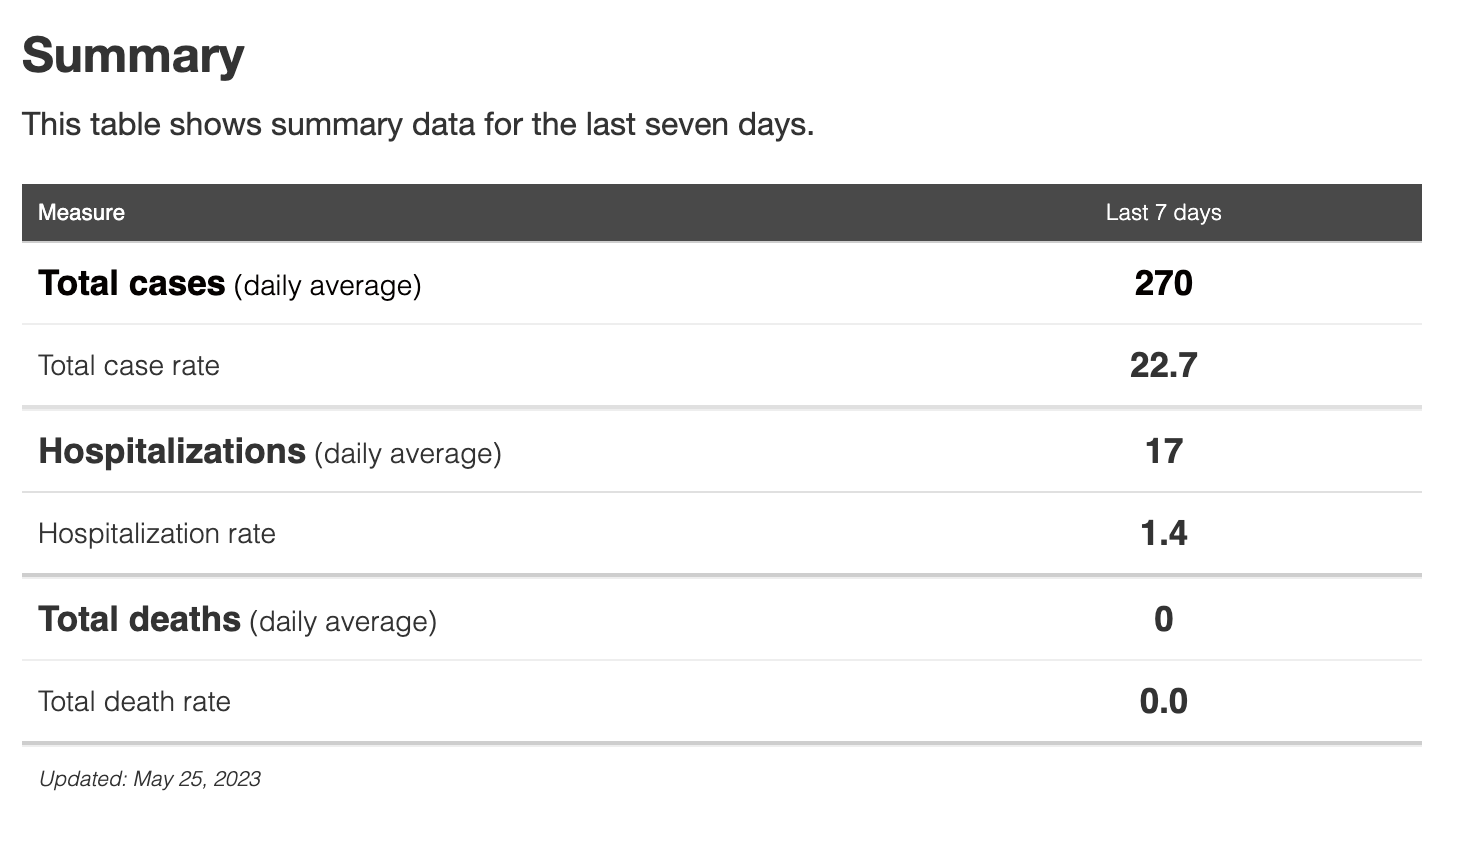
Task: Click the bold Total cases label
Action: (x=131, y=284)
